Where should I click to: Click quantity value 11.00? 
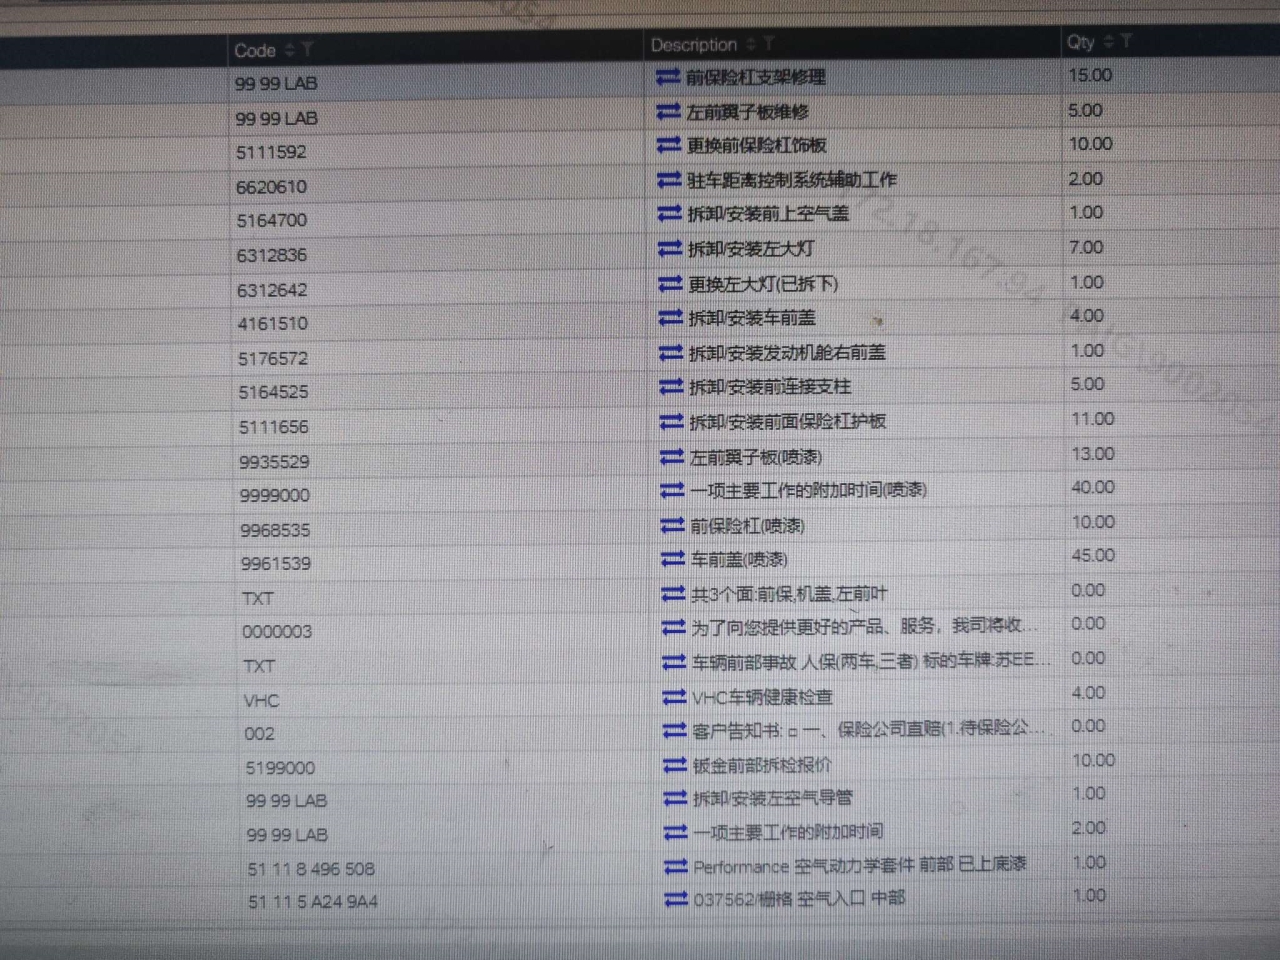pos(1092,419)
